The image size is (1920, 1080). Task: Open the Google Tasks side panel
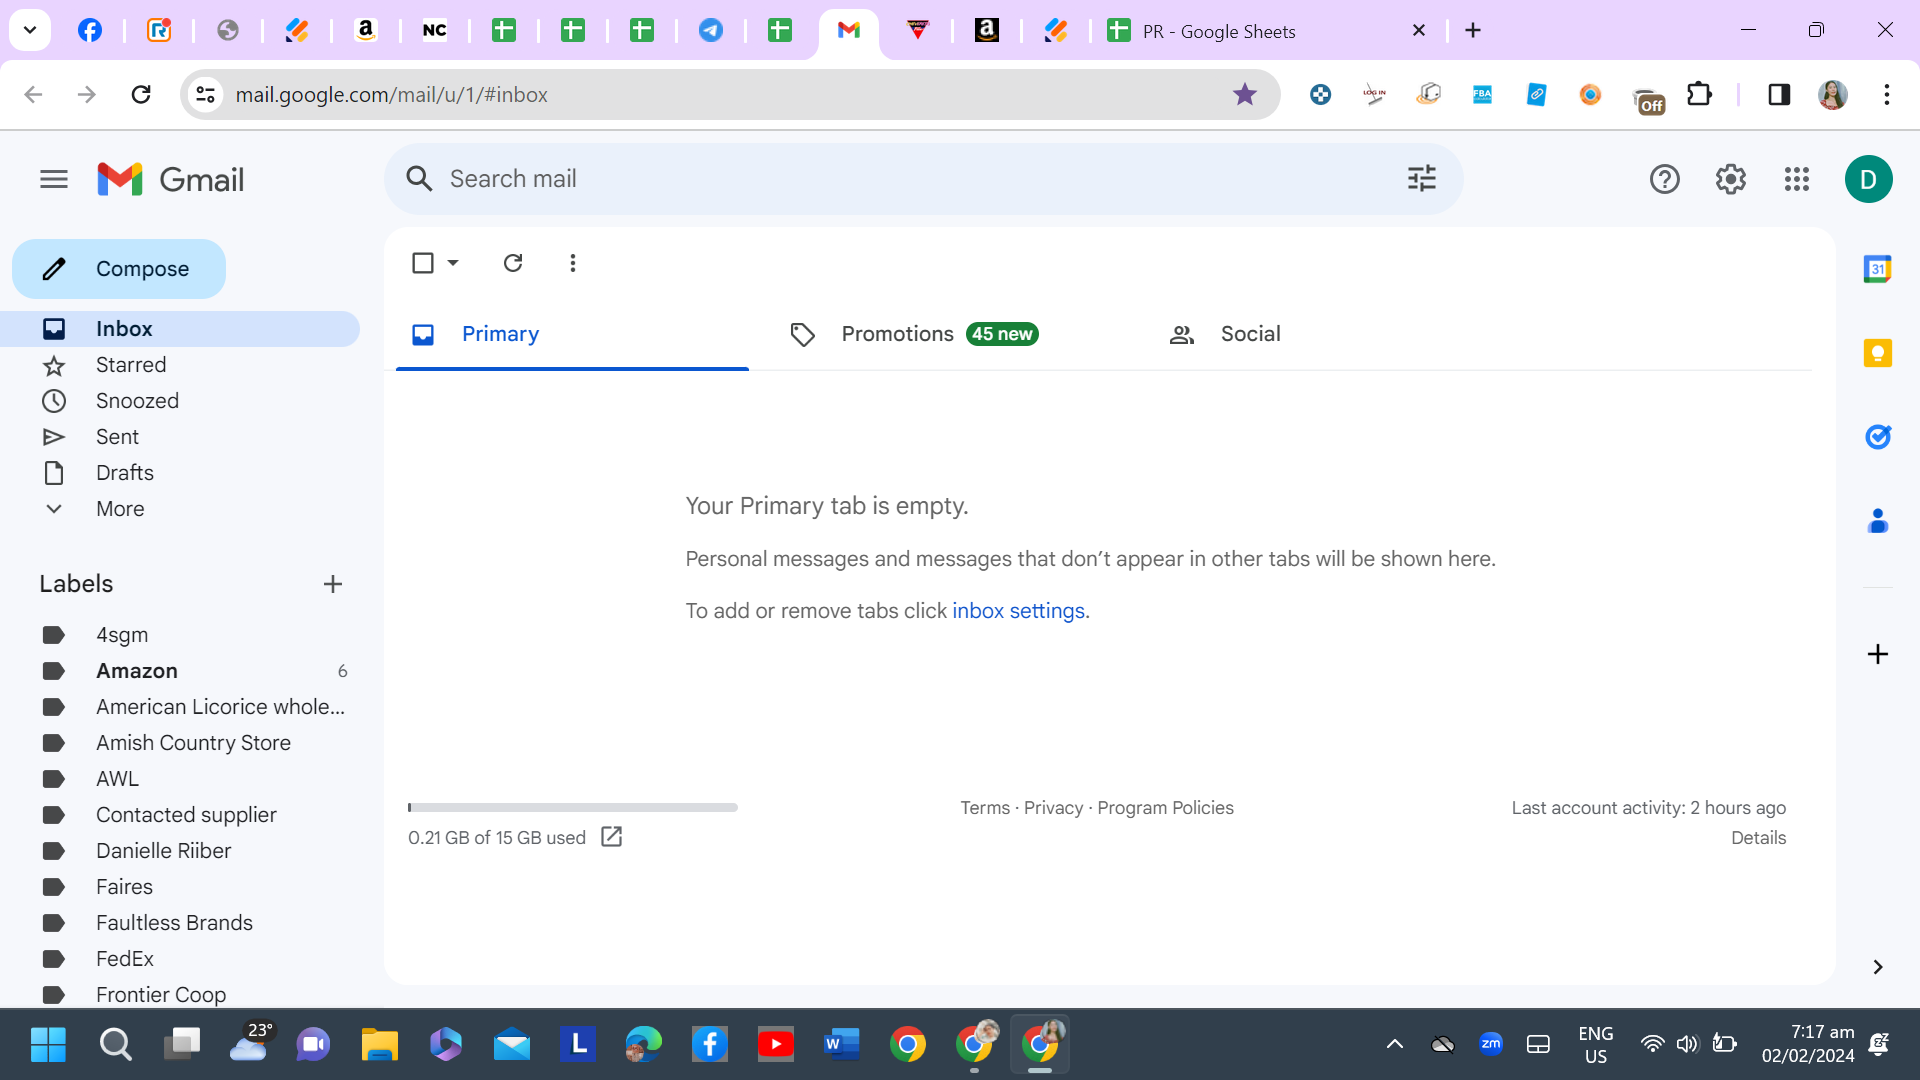click(1877, 437)
